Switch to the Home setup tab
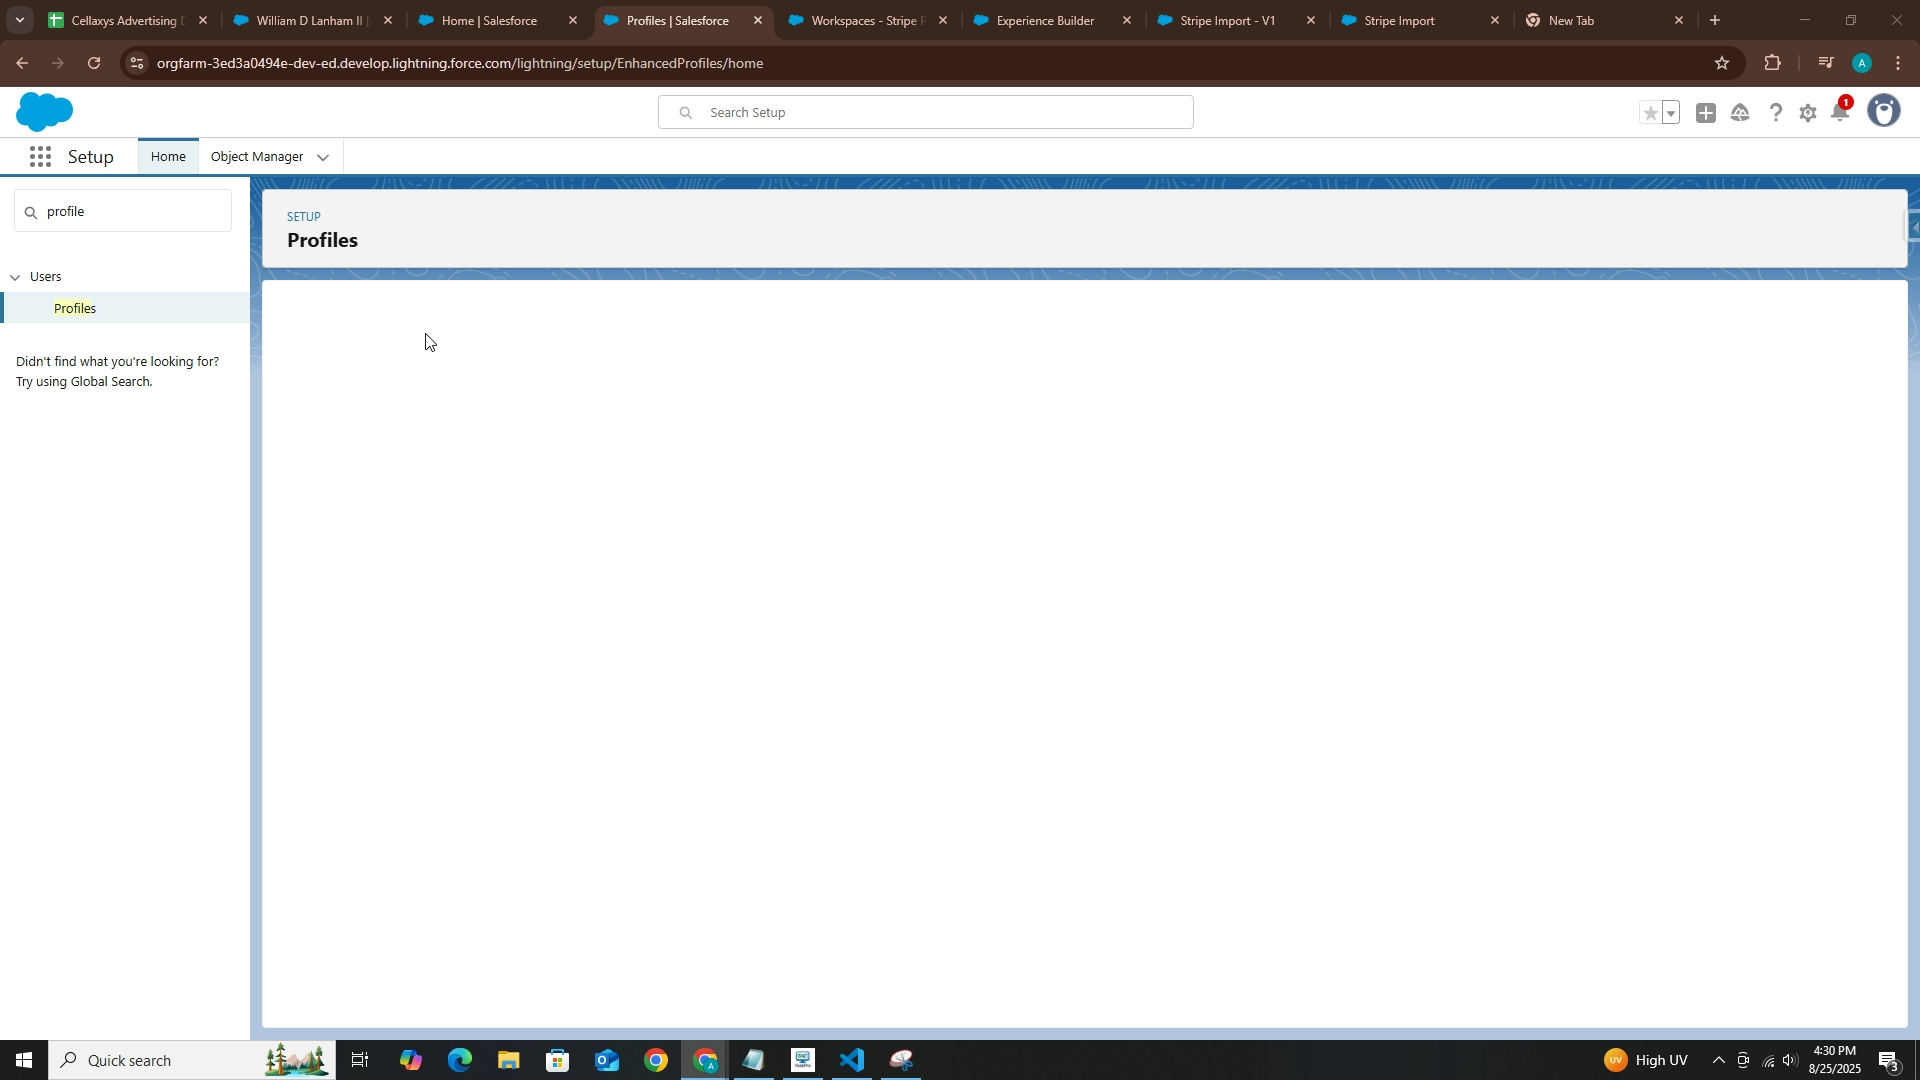This screenshot has width=1920, height=1080. point(168,157)
